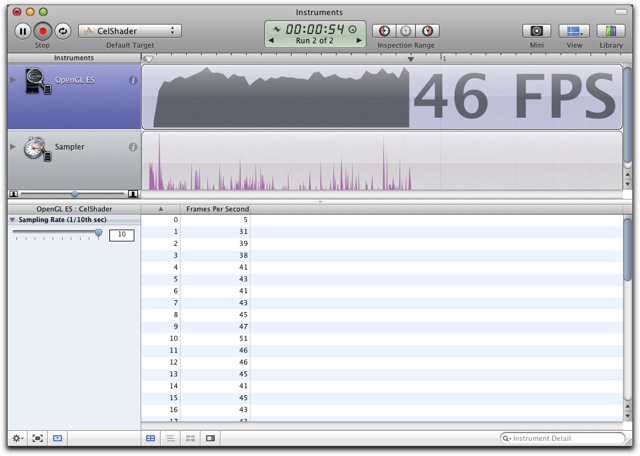
Task: Clear the inspection range middle button
Action: (x=406, y=31)
